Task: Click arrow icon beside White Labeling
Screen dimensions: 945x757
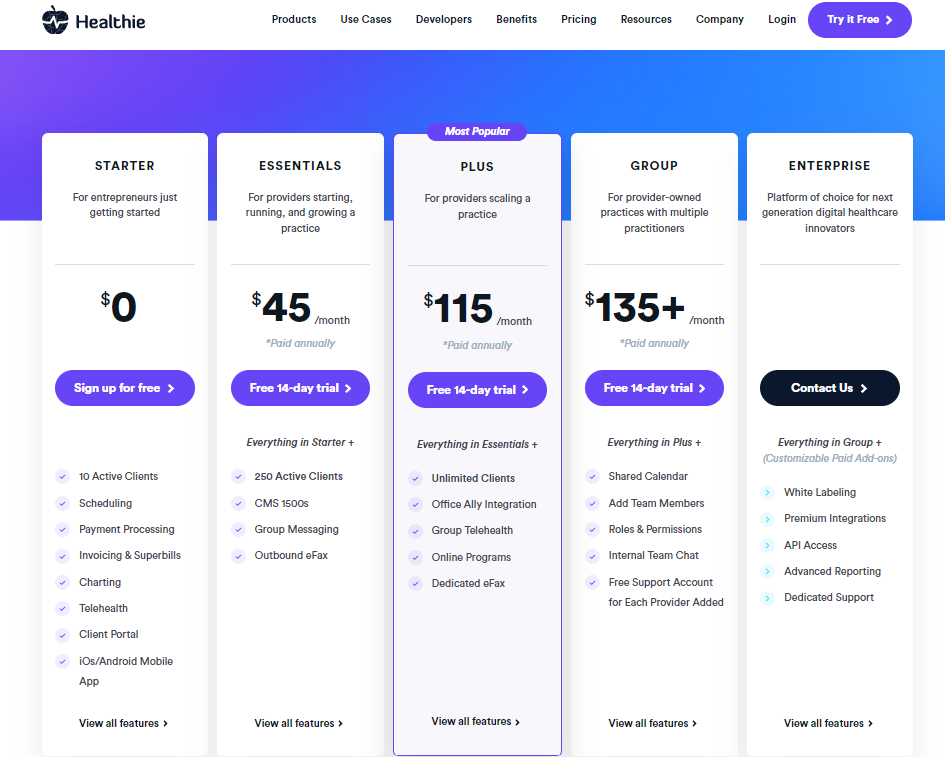Action: click(x=767, y=492)
